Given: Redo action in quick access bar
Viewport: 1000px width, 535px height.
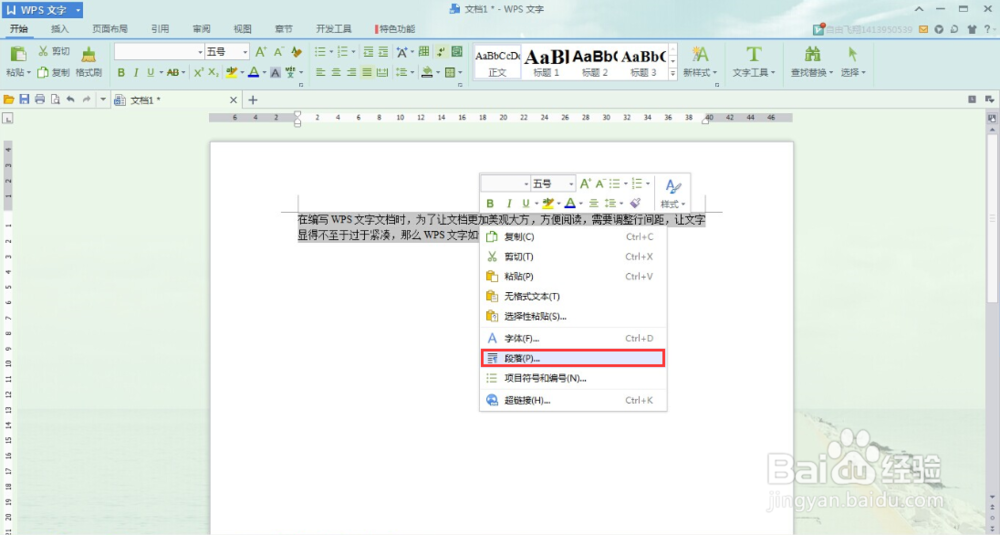Looking at the screenshot, I should click(x=86, y=99).
